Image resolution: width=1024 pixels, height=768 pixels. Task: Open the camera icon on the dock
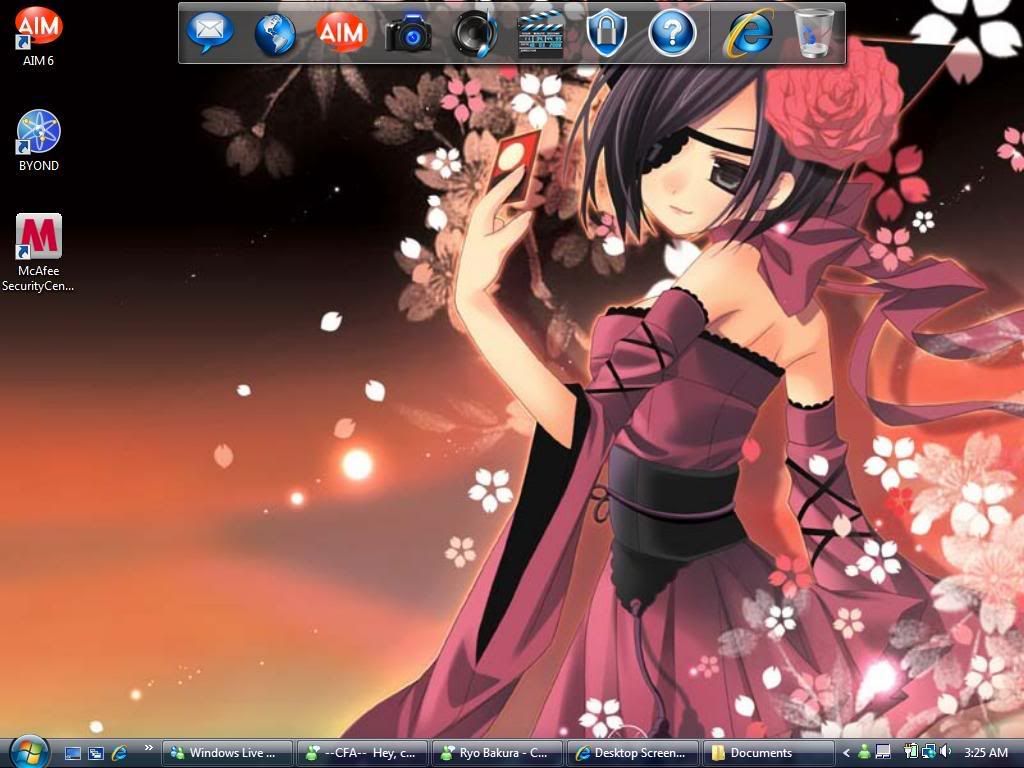click(x=409, y=33)
